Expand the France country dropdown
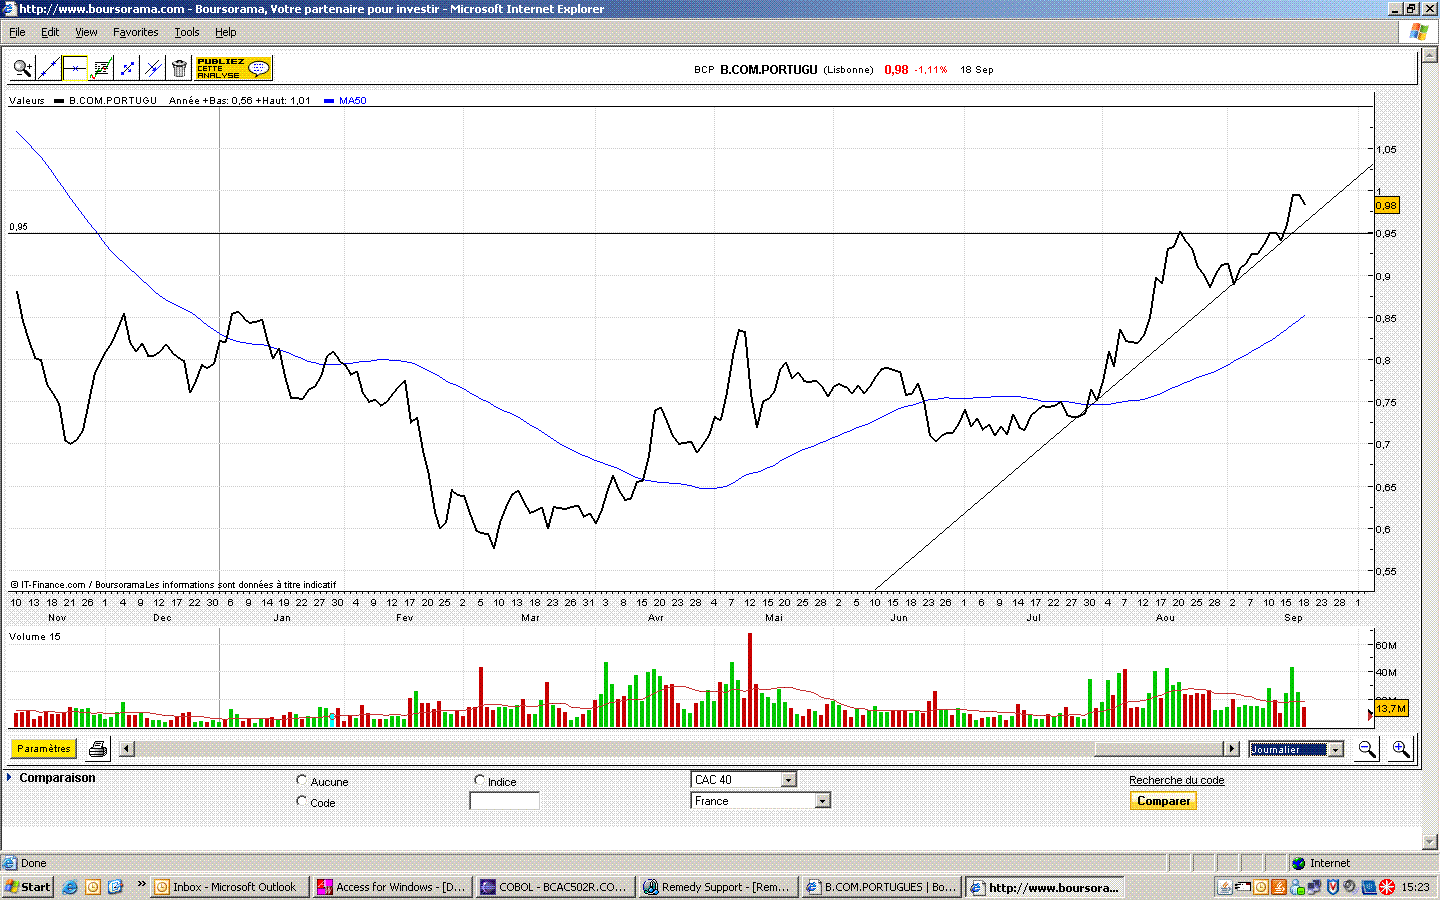This screenshot has width=1440, height=900. (822, 801)
